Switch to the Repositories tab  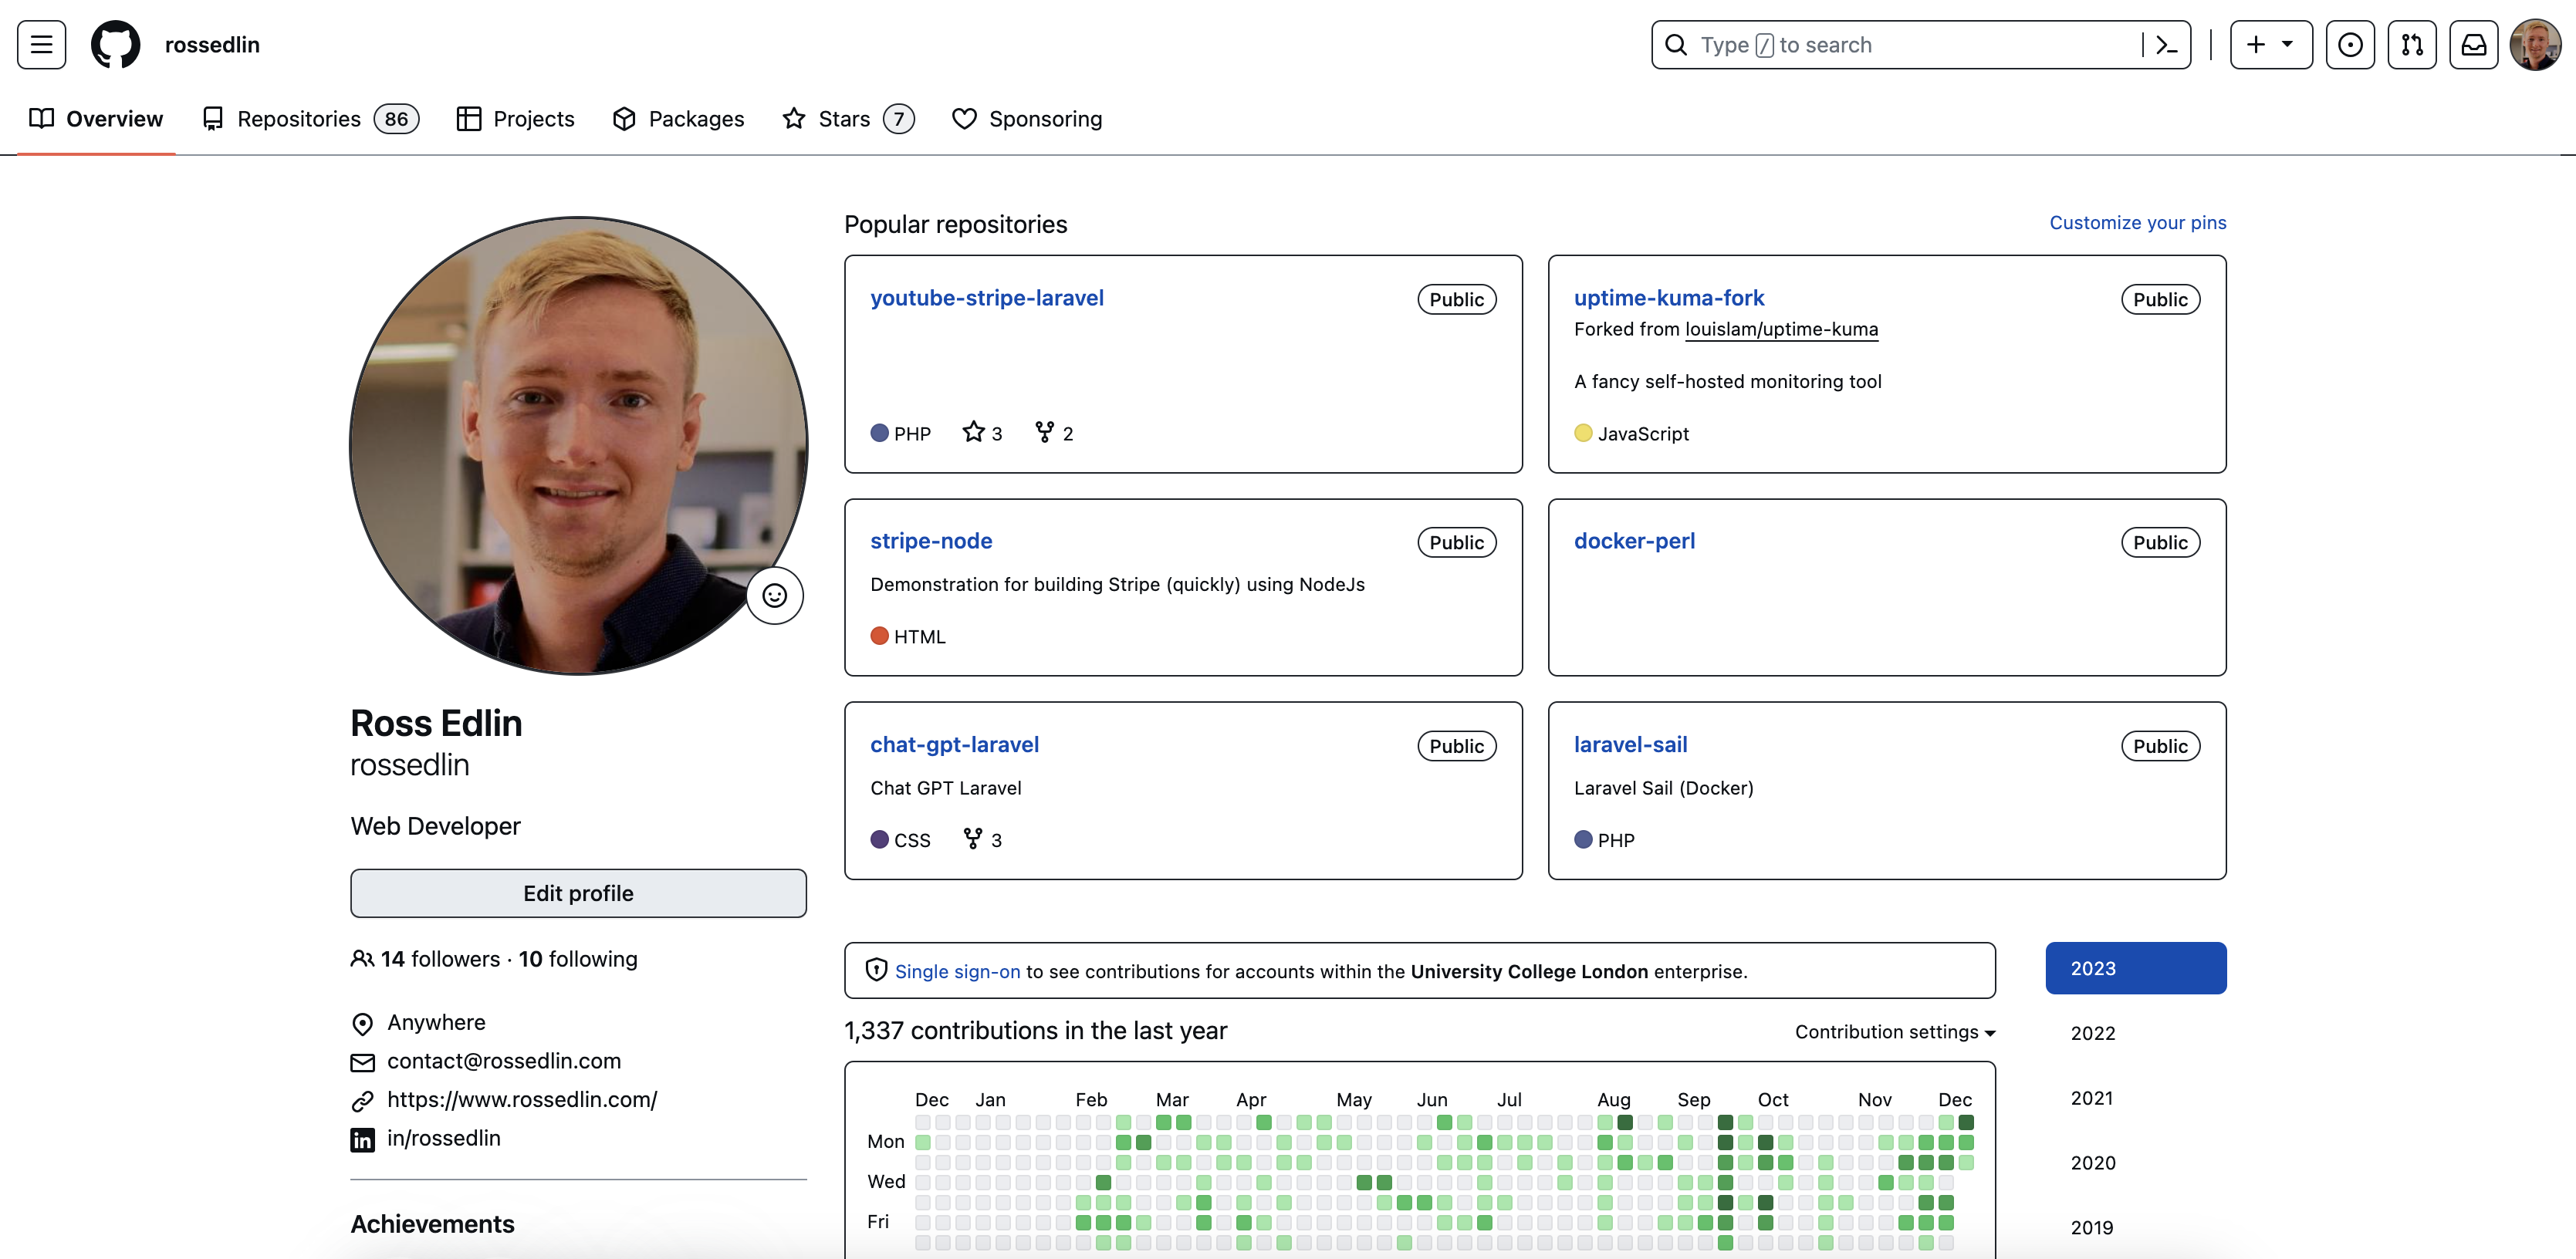310,119
